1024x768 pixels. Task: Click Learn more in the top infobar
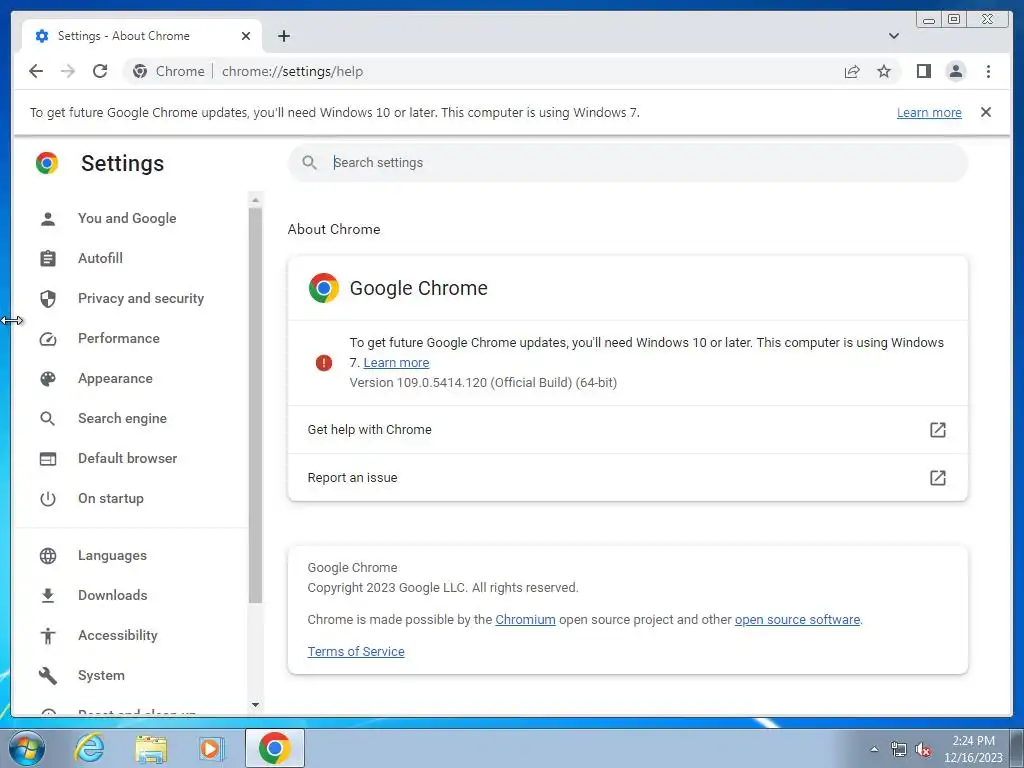pos(929,112)
